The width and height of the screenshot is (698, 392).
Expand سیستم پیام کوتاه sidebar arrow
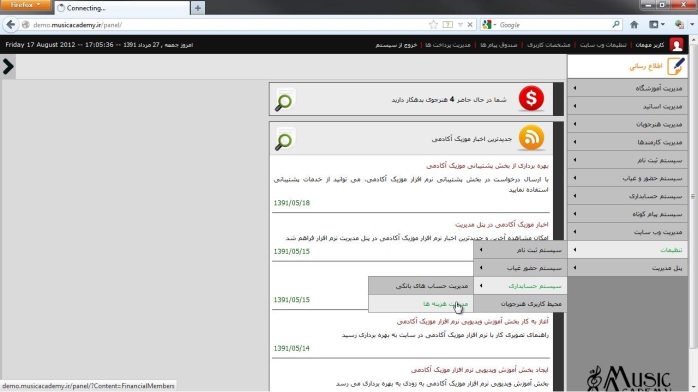point(575,214)
